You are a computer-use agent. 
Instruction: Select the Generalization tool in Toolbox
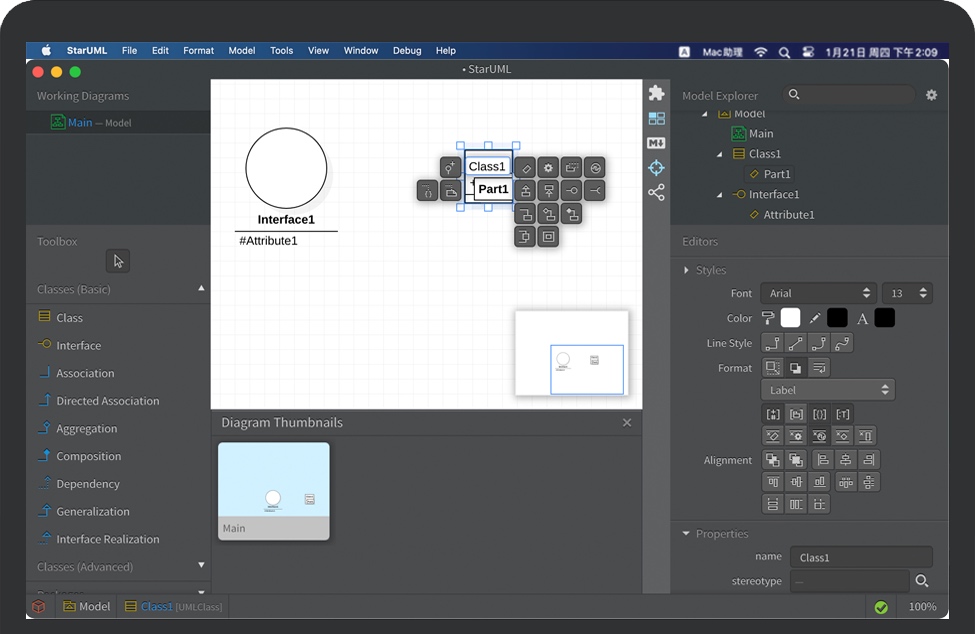pyautogui.click(x=93, y=511)
